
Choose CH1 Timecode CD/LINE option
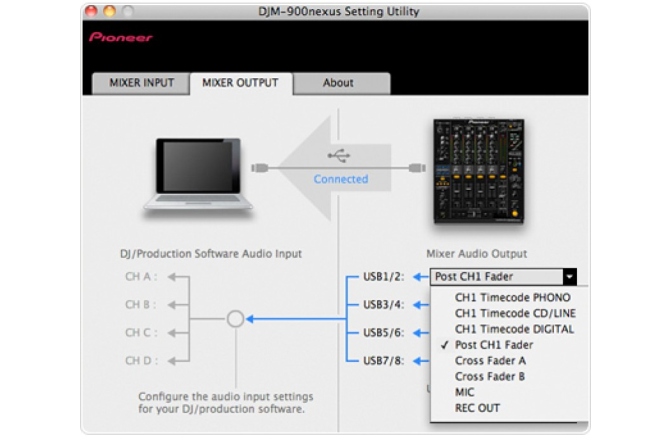pyautogui.click(x=515, y=313)
